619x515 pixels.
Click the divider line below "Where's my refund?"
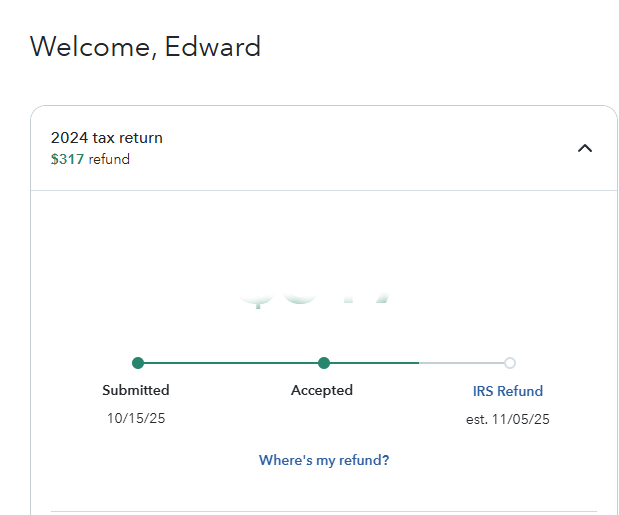[x=324, y=512]
